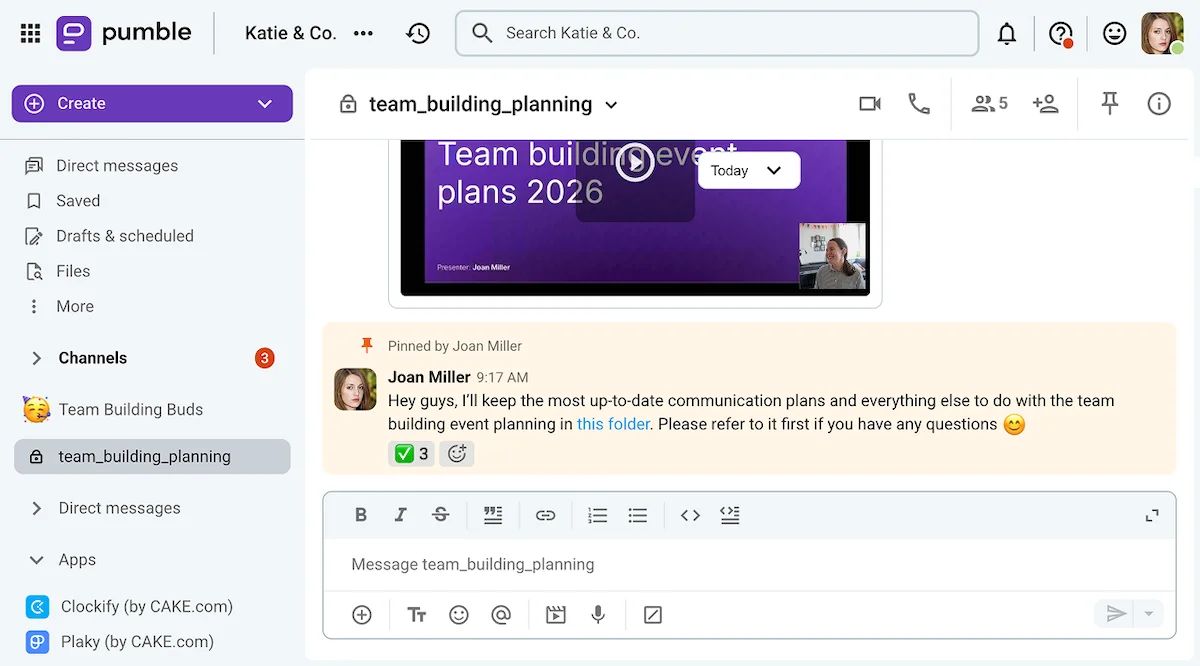
Task: Mention someone with the @ icon
Action: [x=501, y=615]
